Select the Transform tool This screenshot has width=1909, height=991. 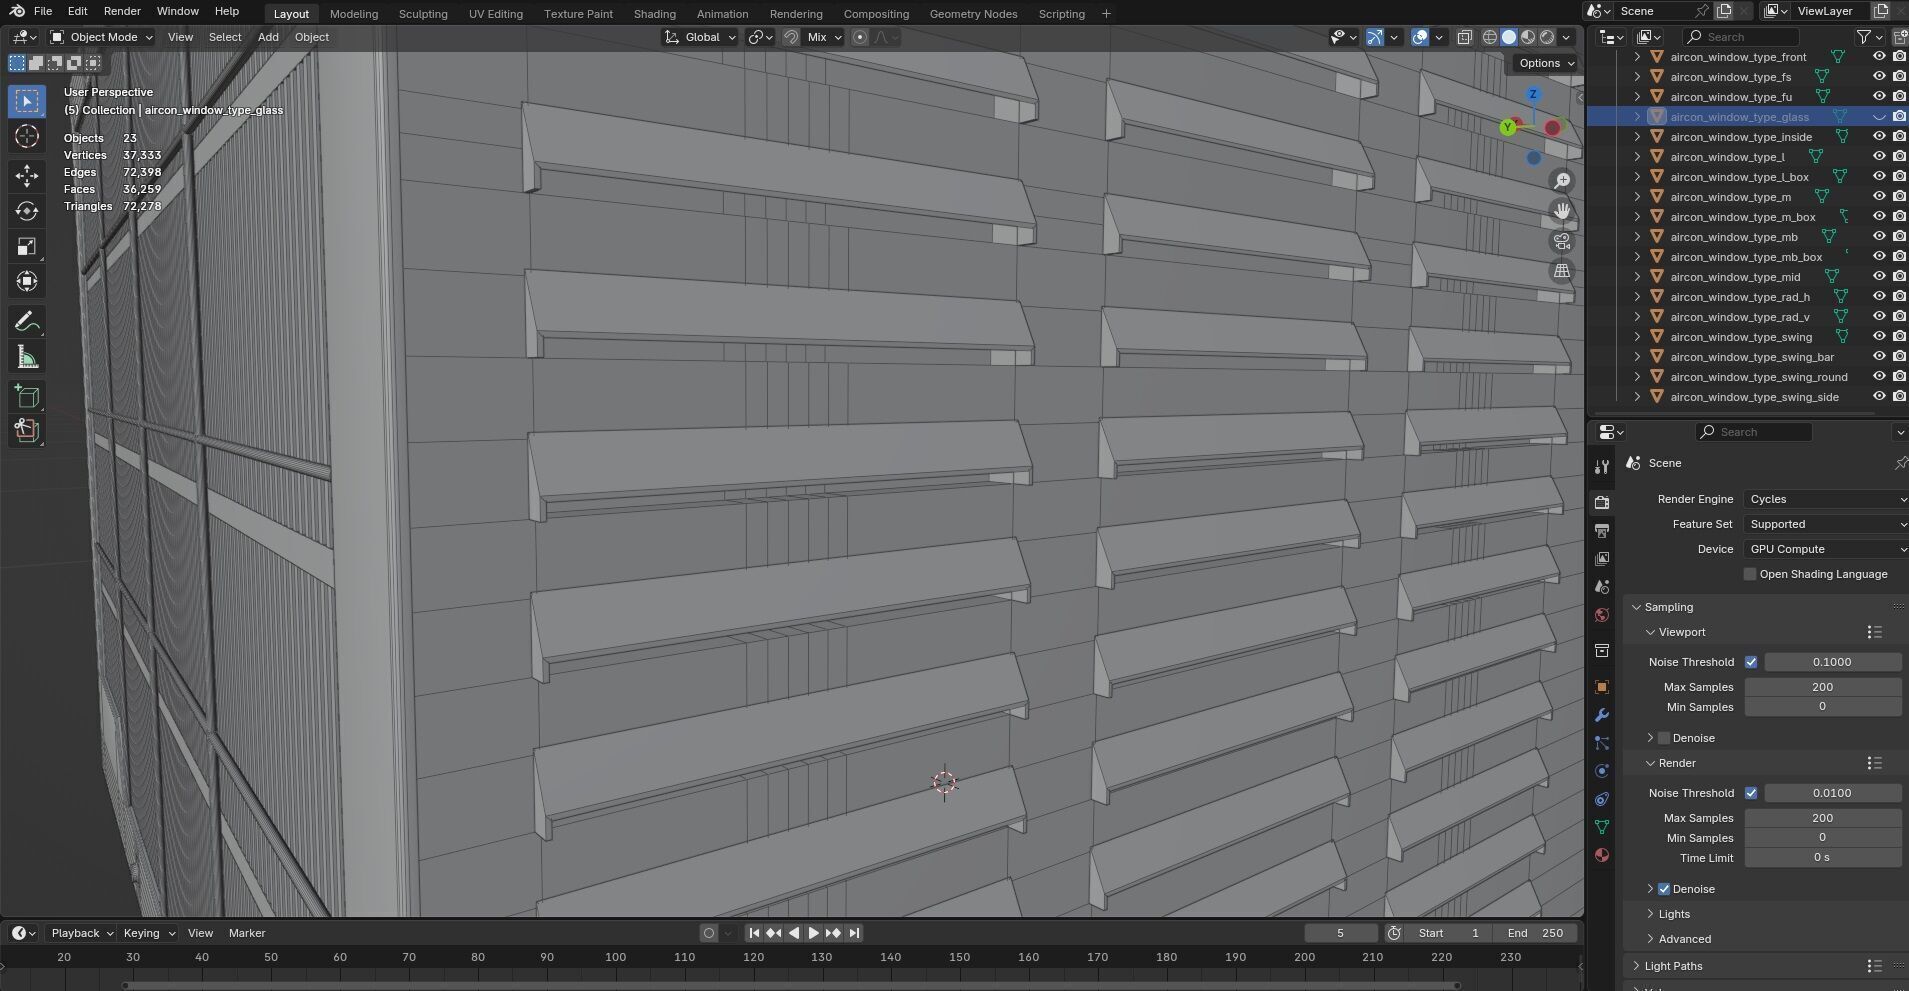pos(27,282)
